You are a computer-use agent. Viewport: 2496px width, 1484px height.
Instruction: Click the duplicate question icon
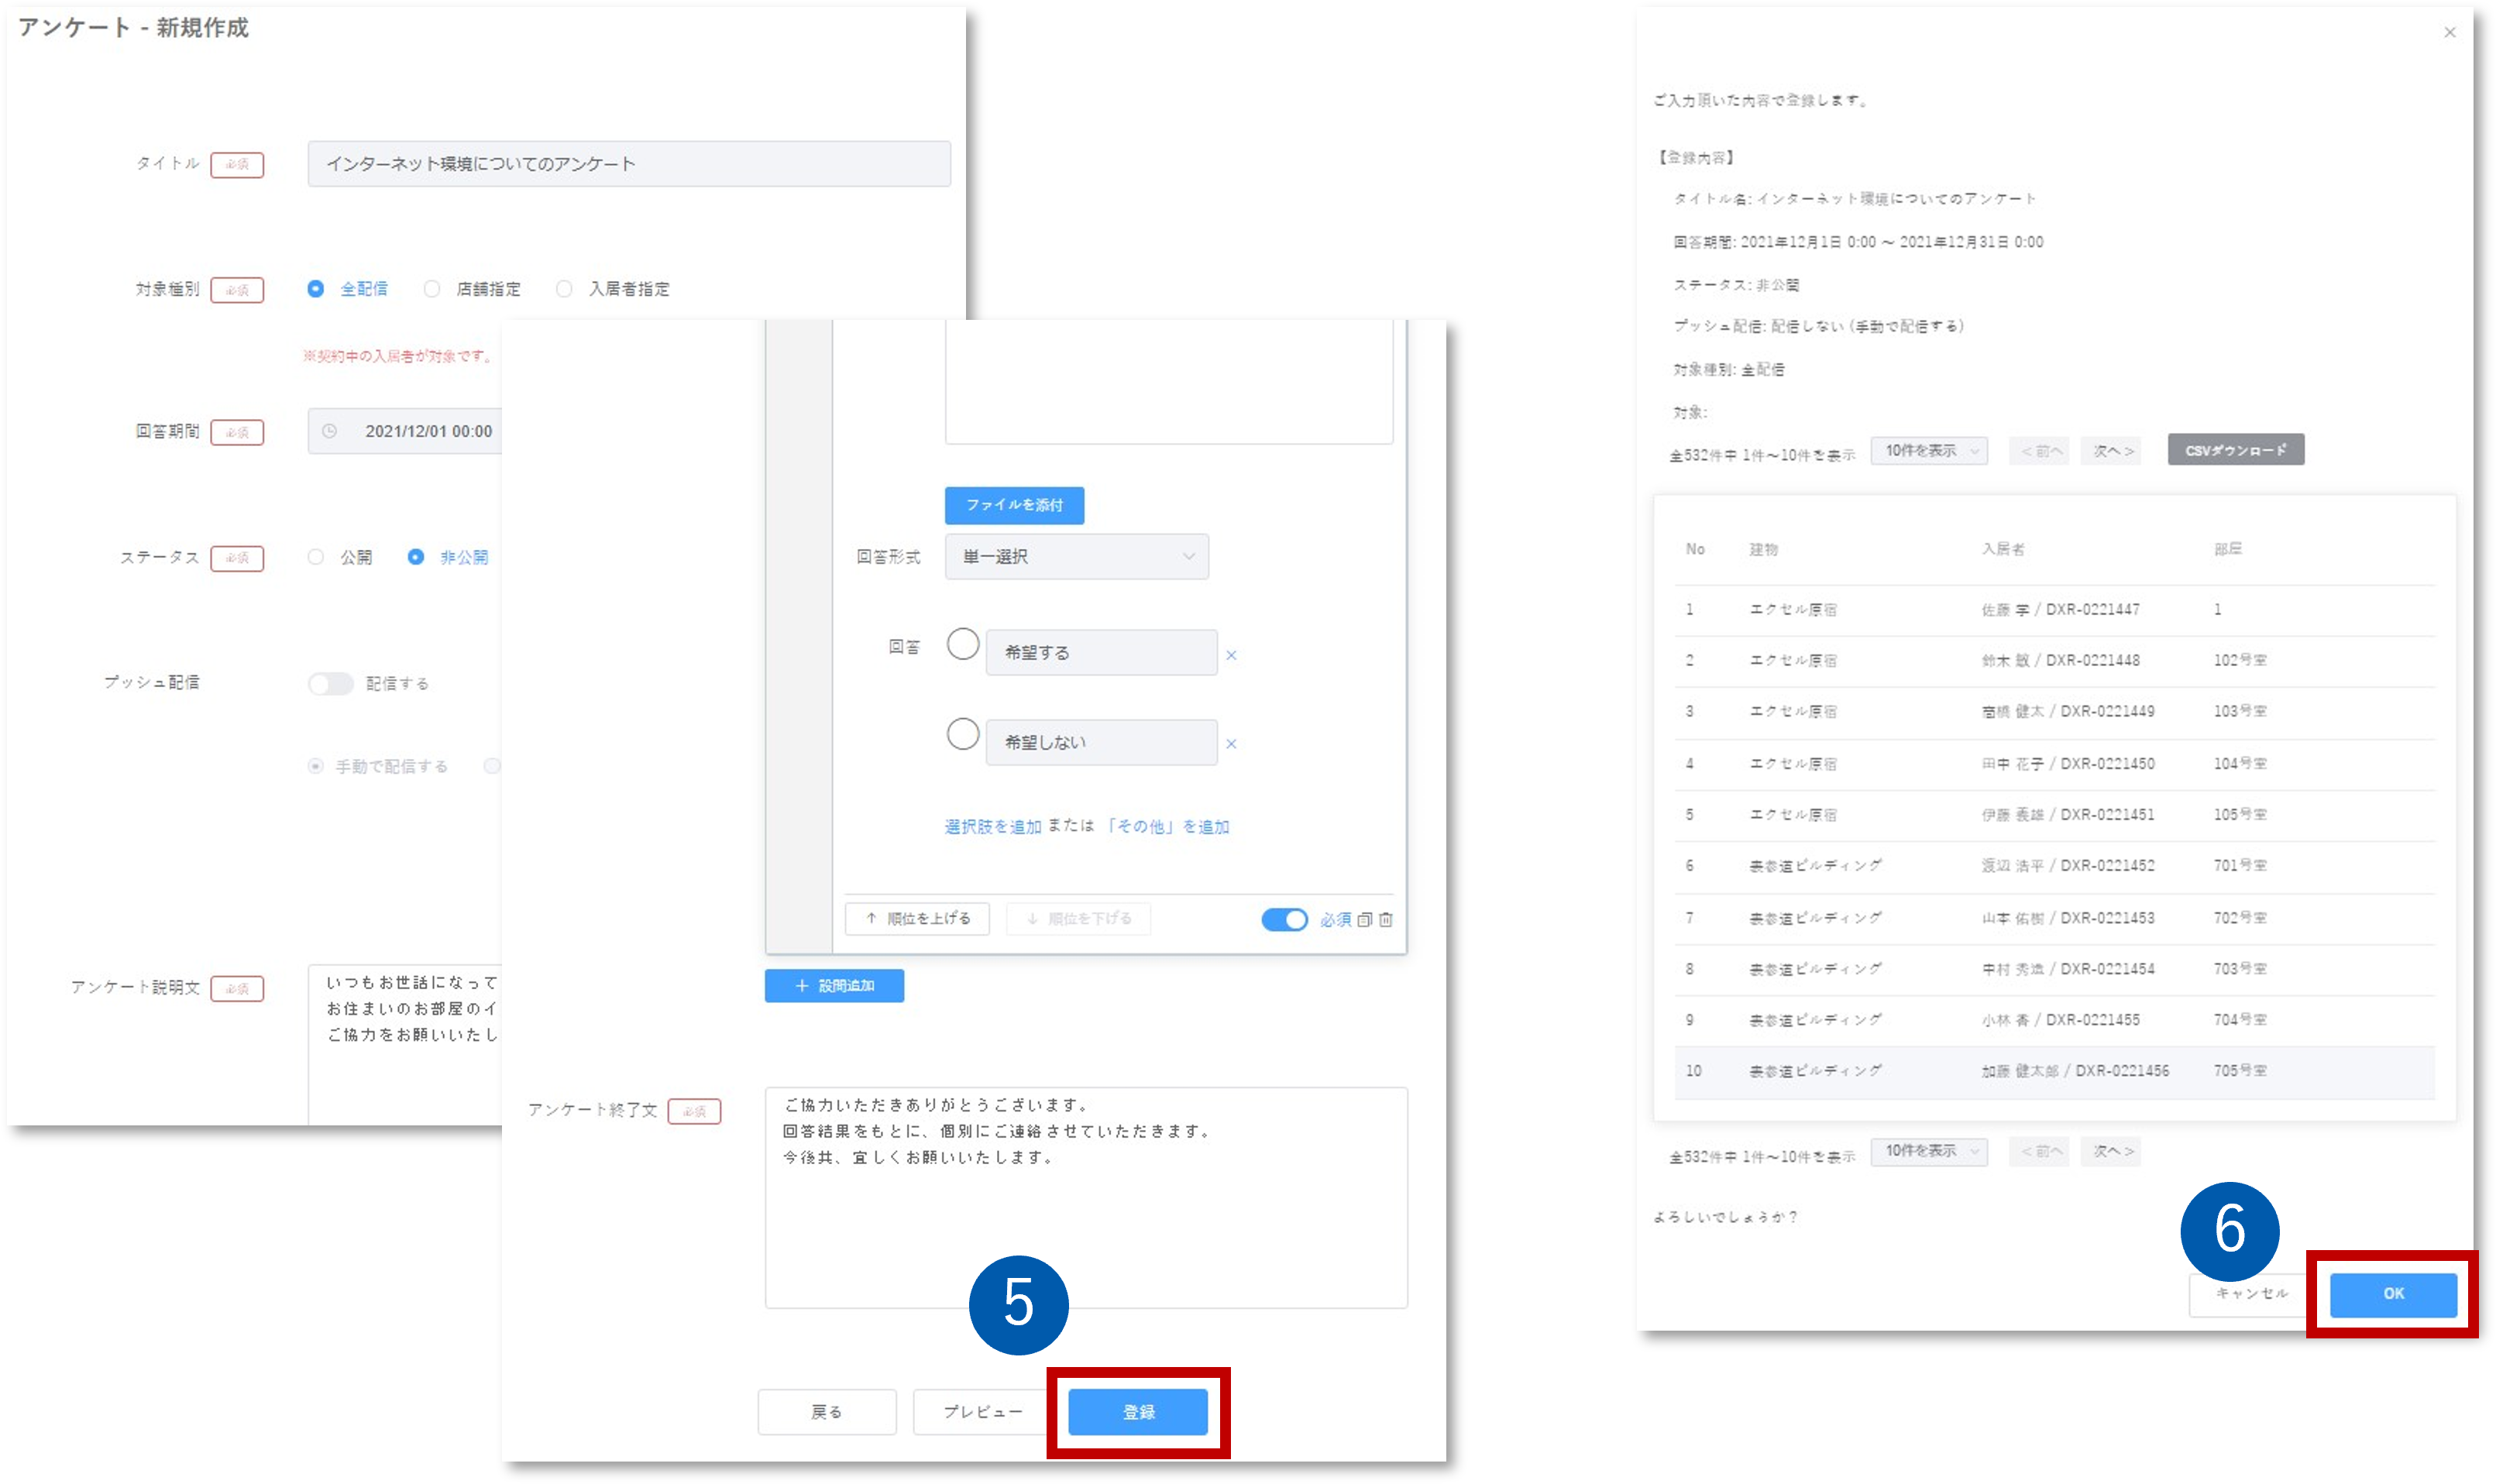pyautogui.click(x=1364, y=920)
